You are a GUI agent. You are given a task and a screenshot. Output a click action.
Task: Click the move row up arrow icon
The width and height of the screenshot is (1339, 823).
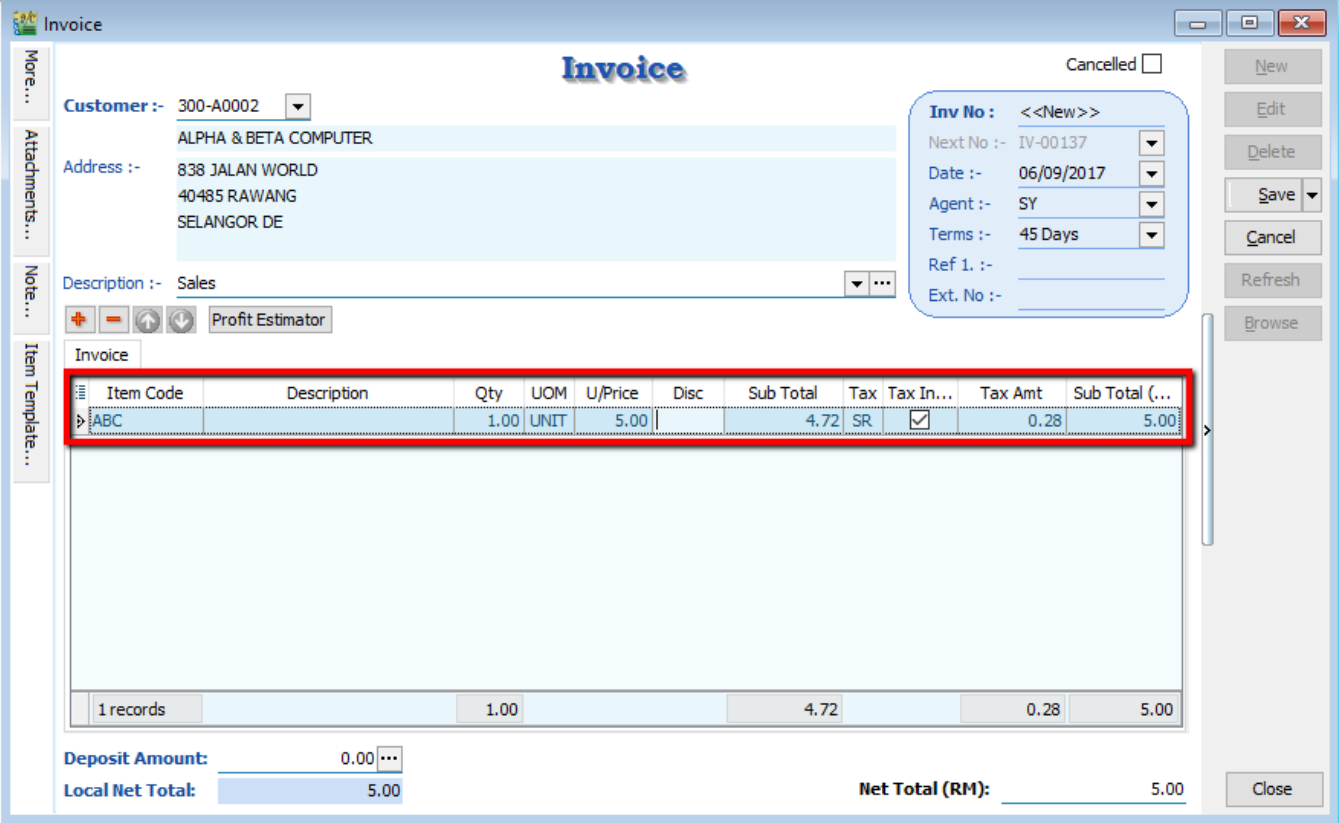(147, 320)
